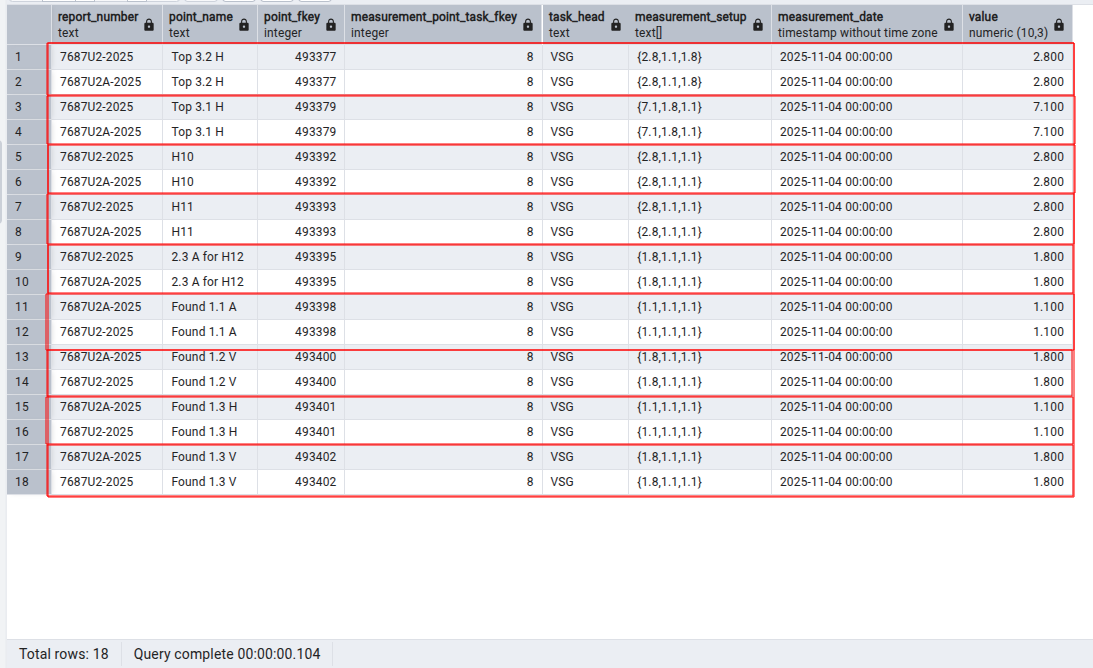Click 'Total rows: 18' in status bar
Viewport: 1093px width, 668px height.
tap(63, 654)
